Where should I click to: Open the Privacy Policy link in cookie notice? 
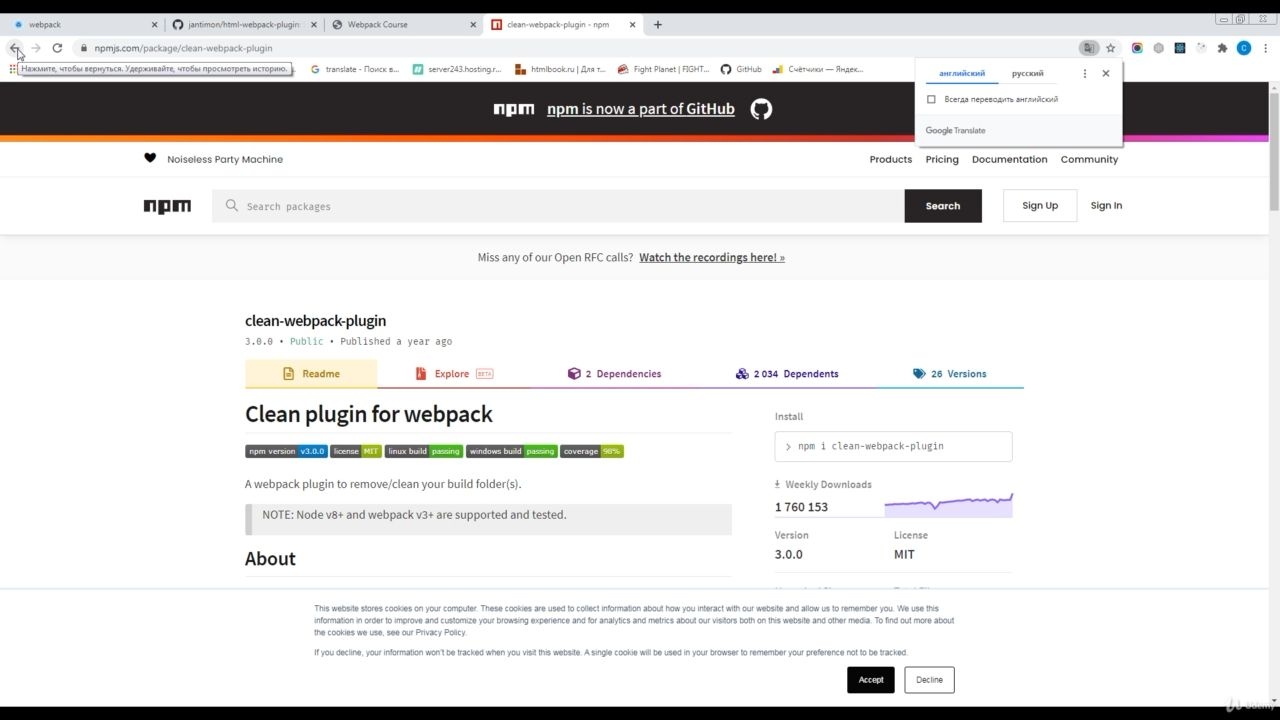click(x=440, y=633)
